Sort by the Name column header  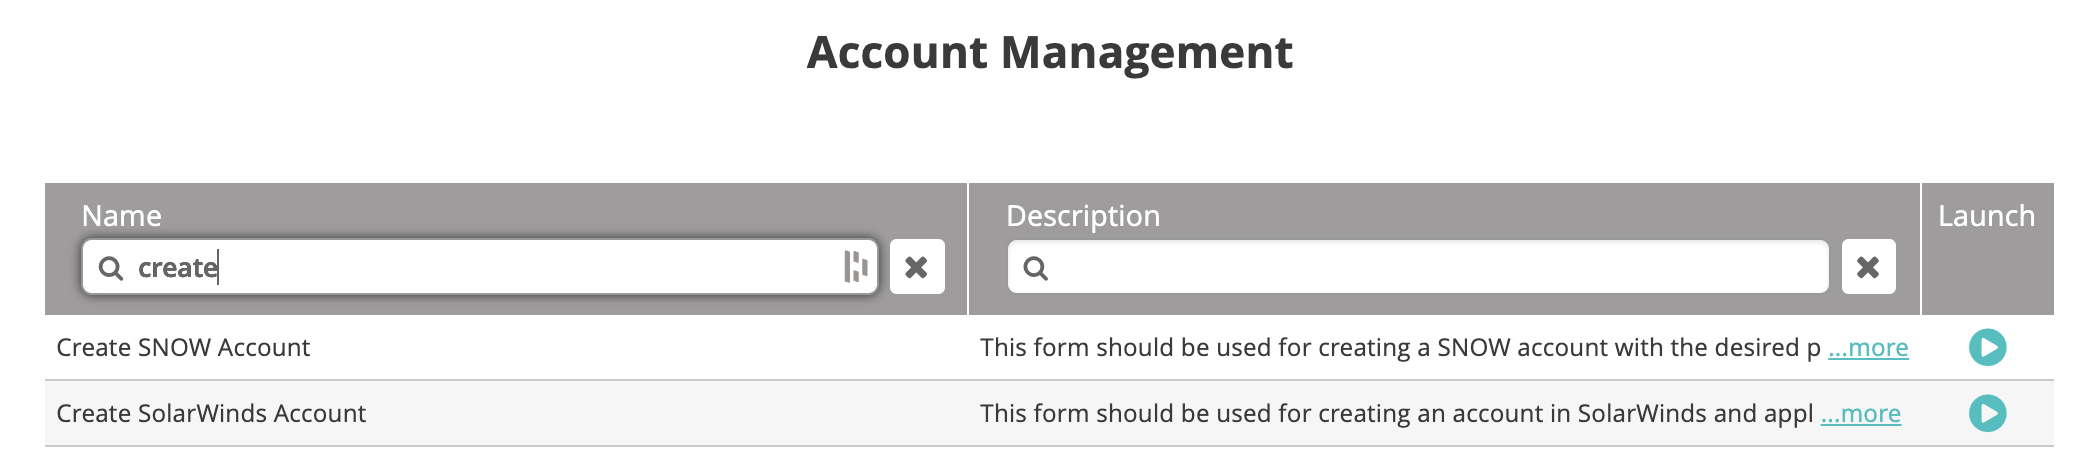tap(121, 216)
